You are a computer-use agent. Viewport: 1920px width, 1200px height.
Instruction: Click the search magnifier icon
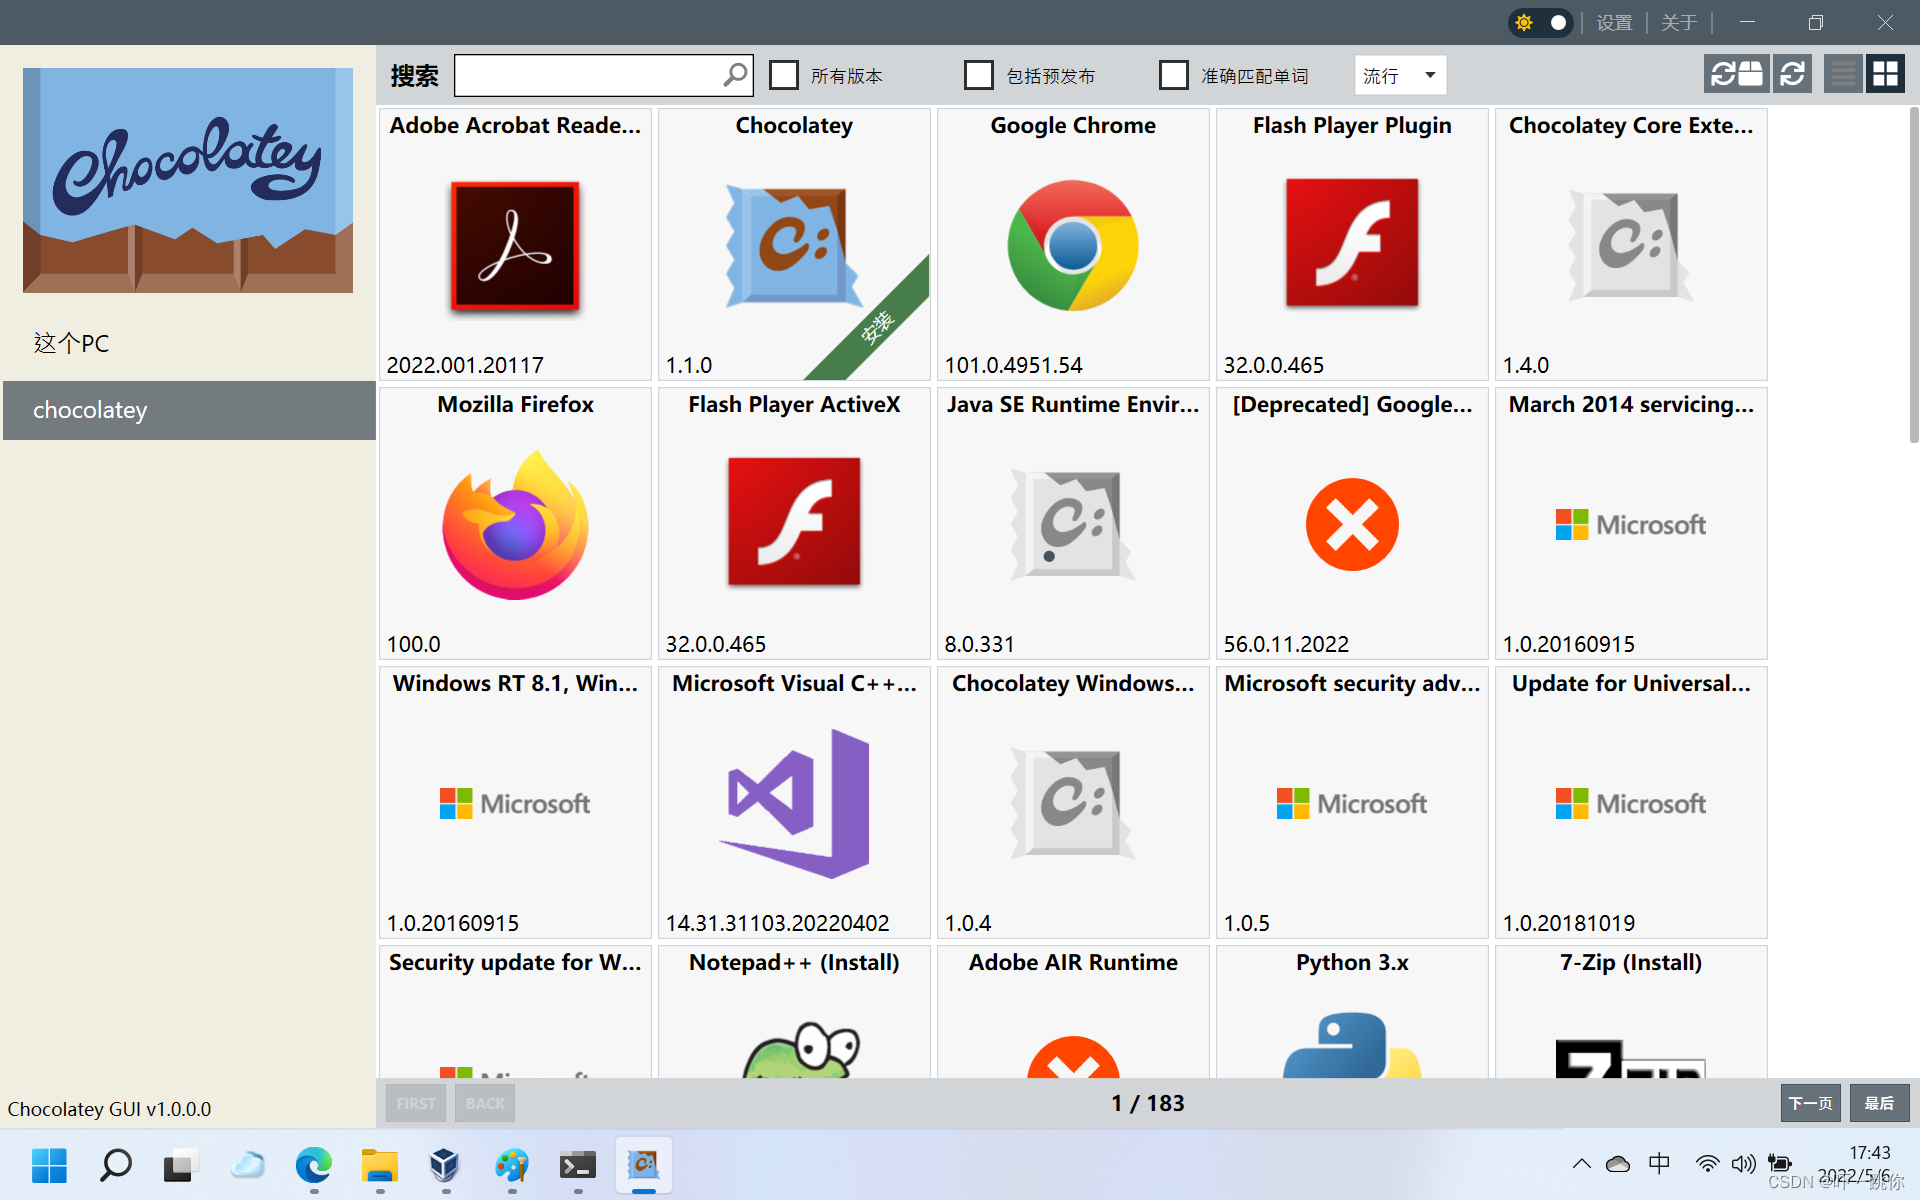click(x=735, y=75)
